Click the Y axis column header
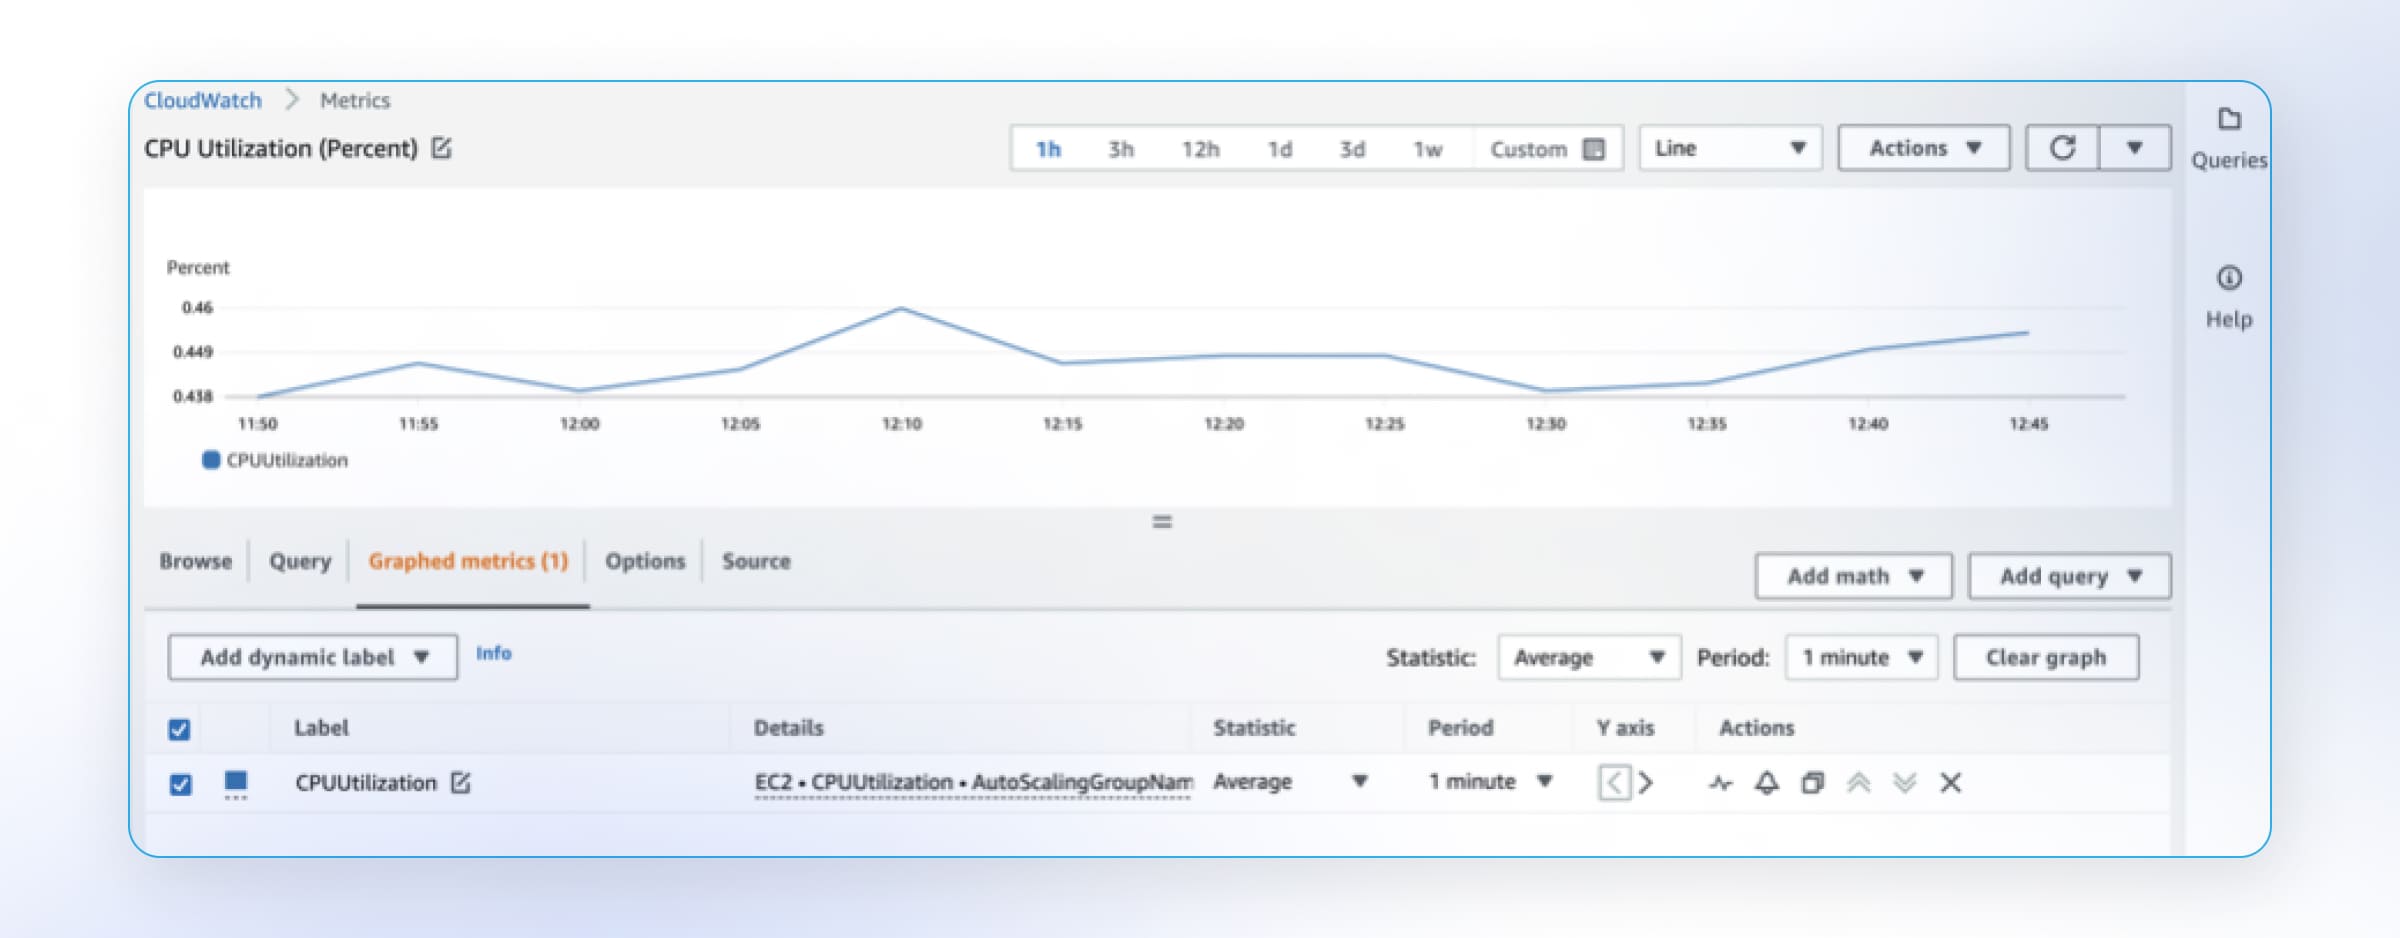The height and width of the screenshot is (938, 2400). (1625, 728)
